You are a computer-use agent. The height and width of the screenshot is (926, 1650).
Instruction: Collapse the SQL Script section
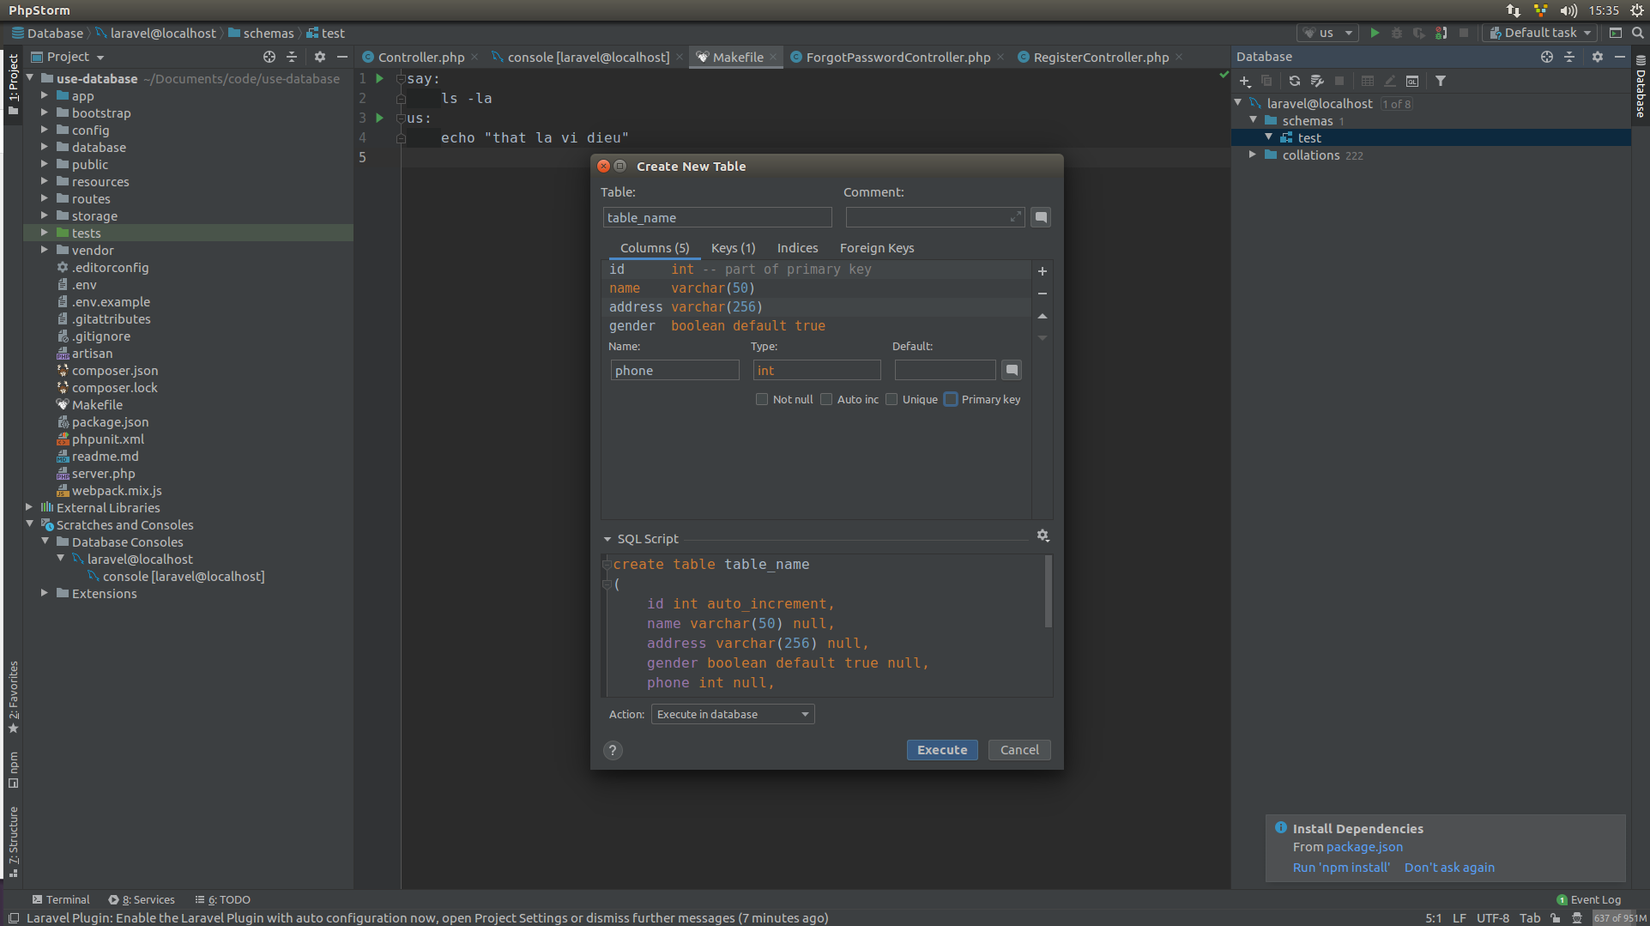pyautogui.click(x=607, y=539)
